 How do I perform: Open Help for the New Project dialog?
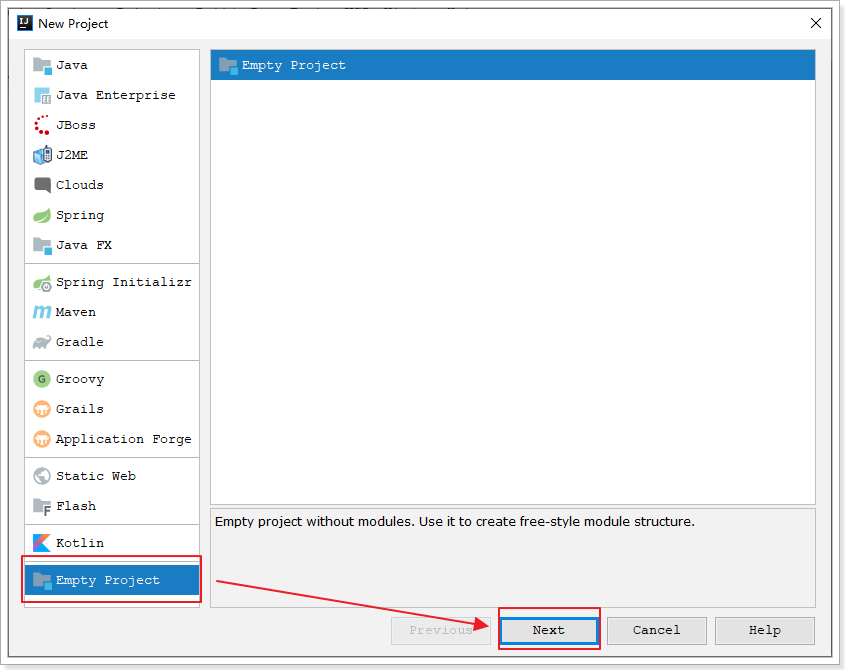tap(764, 630)
